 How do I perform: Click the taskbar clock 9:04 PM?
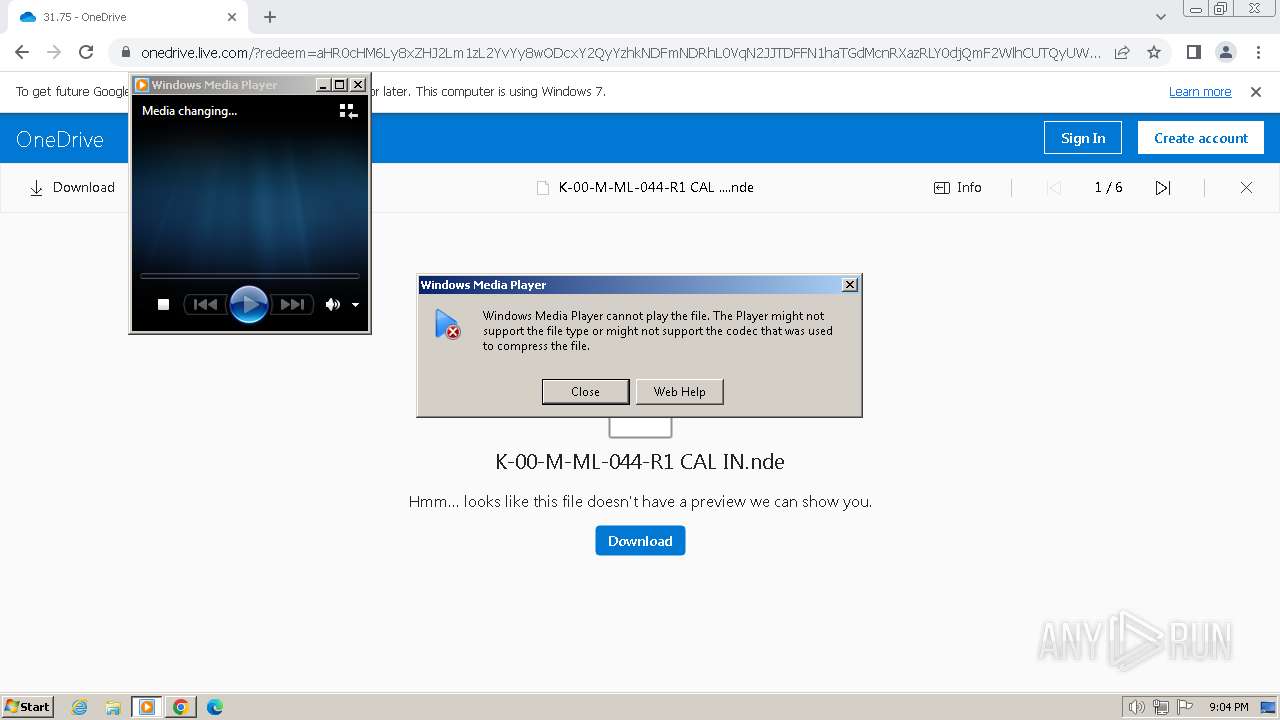click(1228, 707)
